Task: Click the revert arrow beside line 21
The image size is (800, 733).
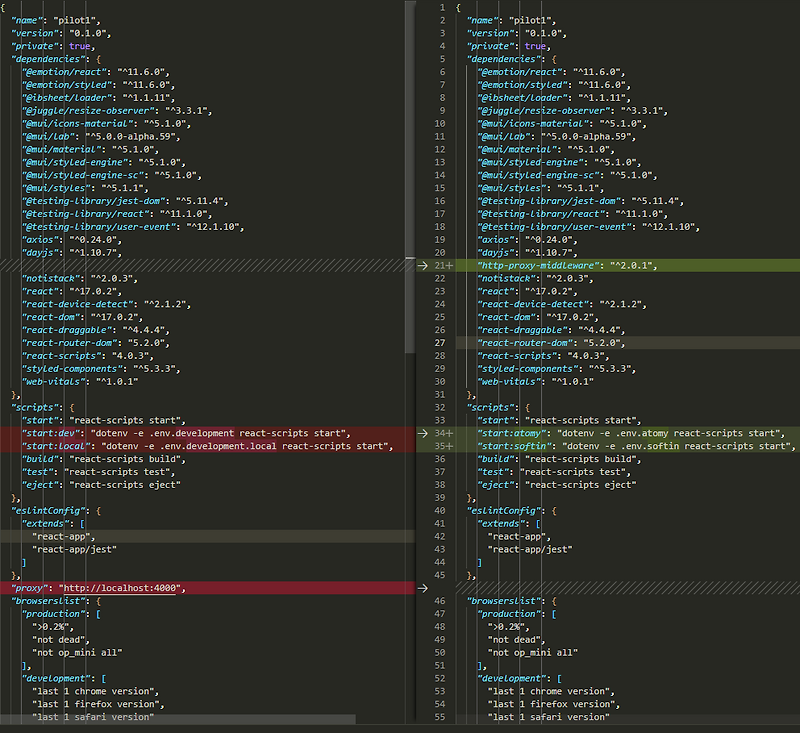Action: tap(422, 265)
